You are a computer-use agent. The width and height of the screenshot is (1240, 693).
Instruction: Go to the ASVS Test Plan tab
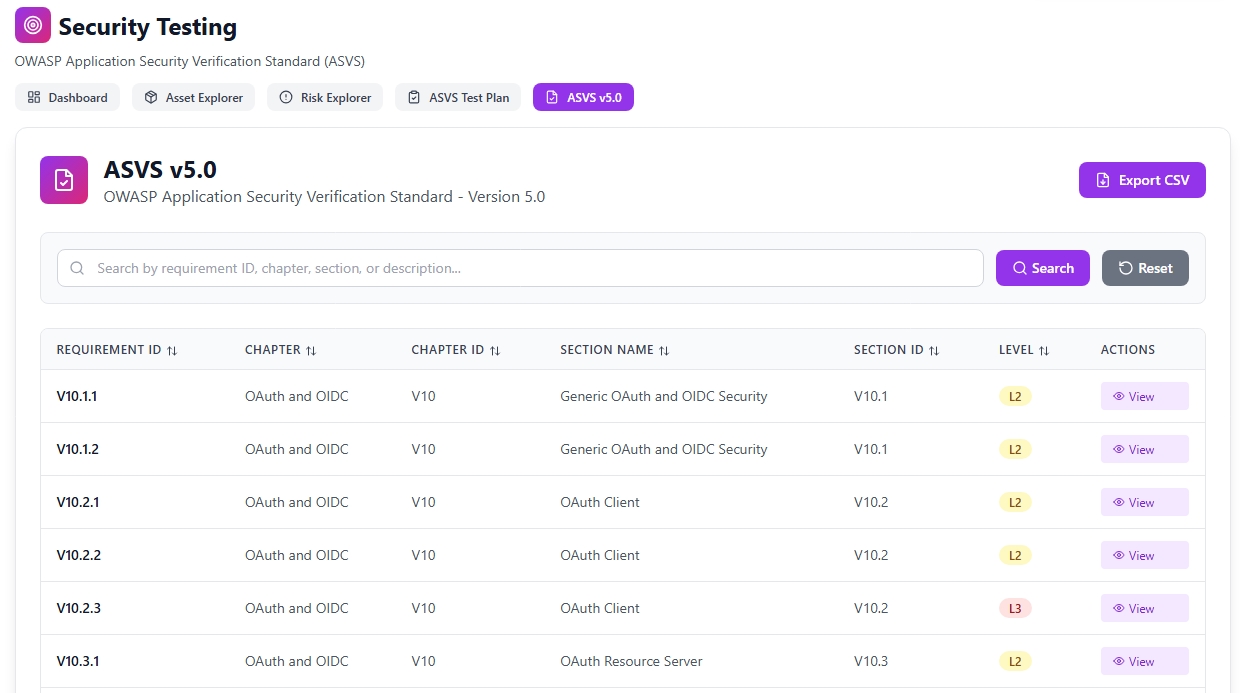point(458,97)
